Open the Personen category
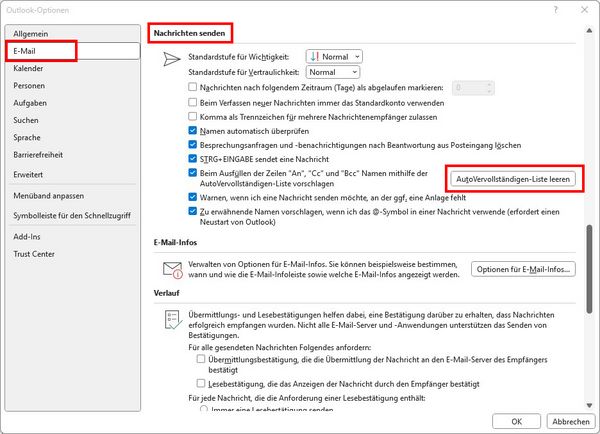 [x=73, y=86]
